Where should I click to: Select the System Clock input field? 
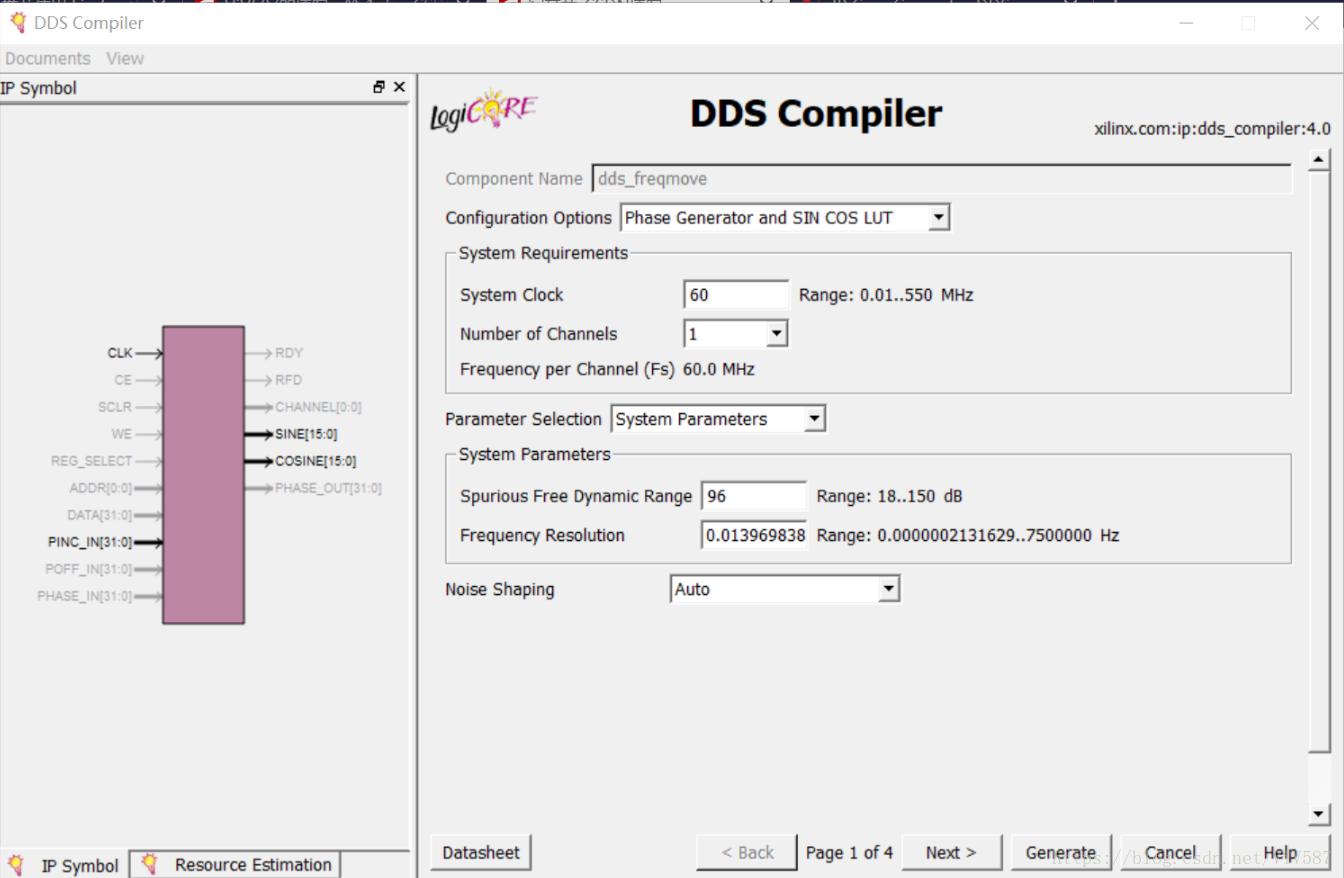tap(736, 294)
